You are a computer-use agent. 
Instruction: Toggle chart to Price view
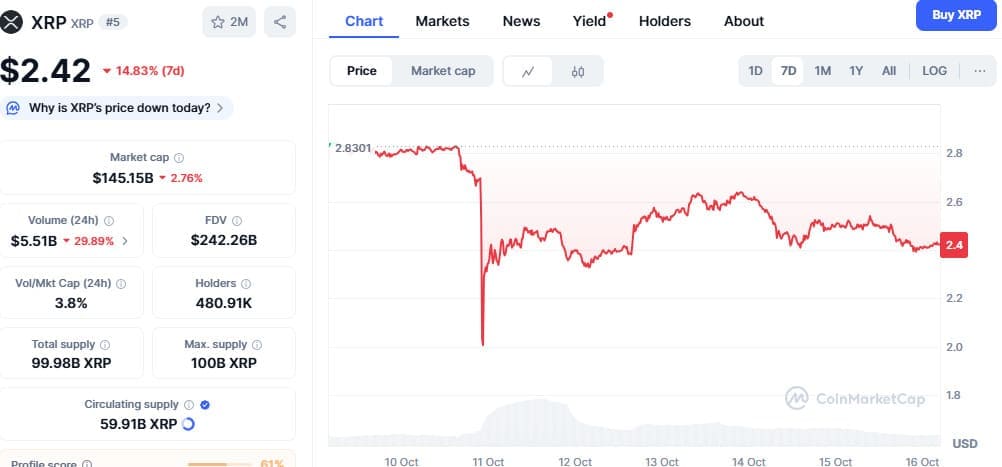point(362,71)
